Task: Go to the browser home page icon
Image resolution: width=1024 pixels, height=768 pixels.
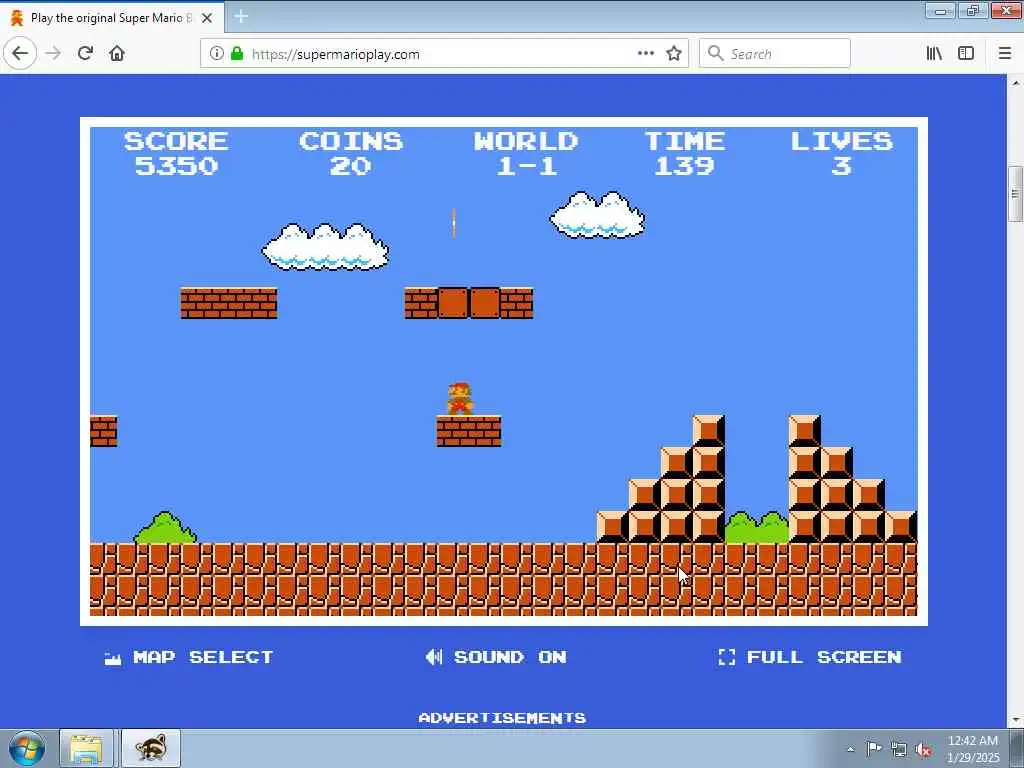Action: 117,54
